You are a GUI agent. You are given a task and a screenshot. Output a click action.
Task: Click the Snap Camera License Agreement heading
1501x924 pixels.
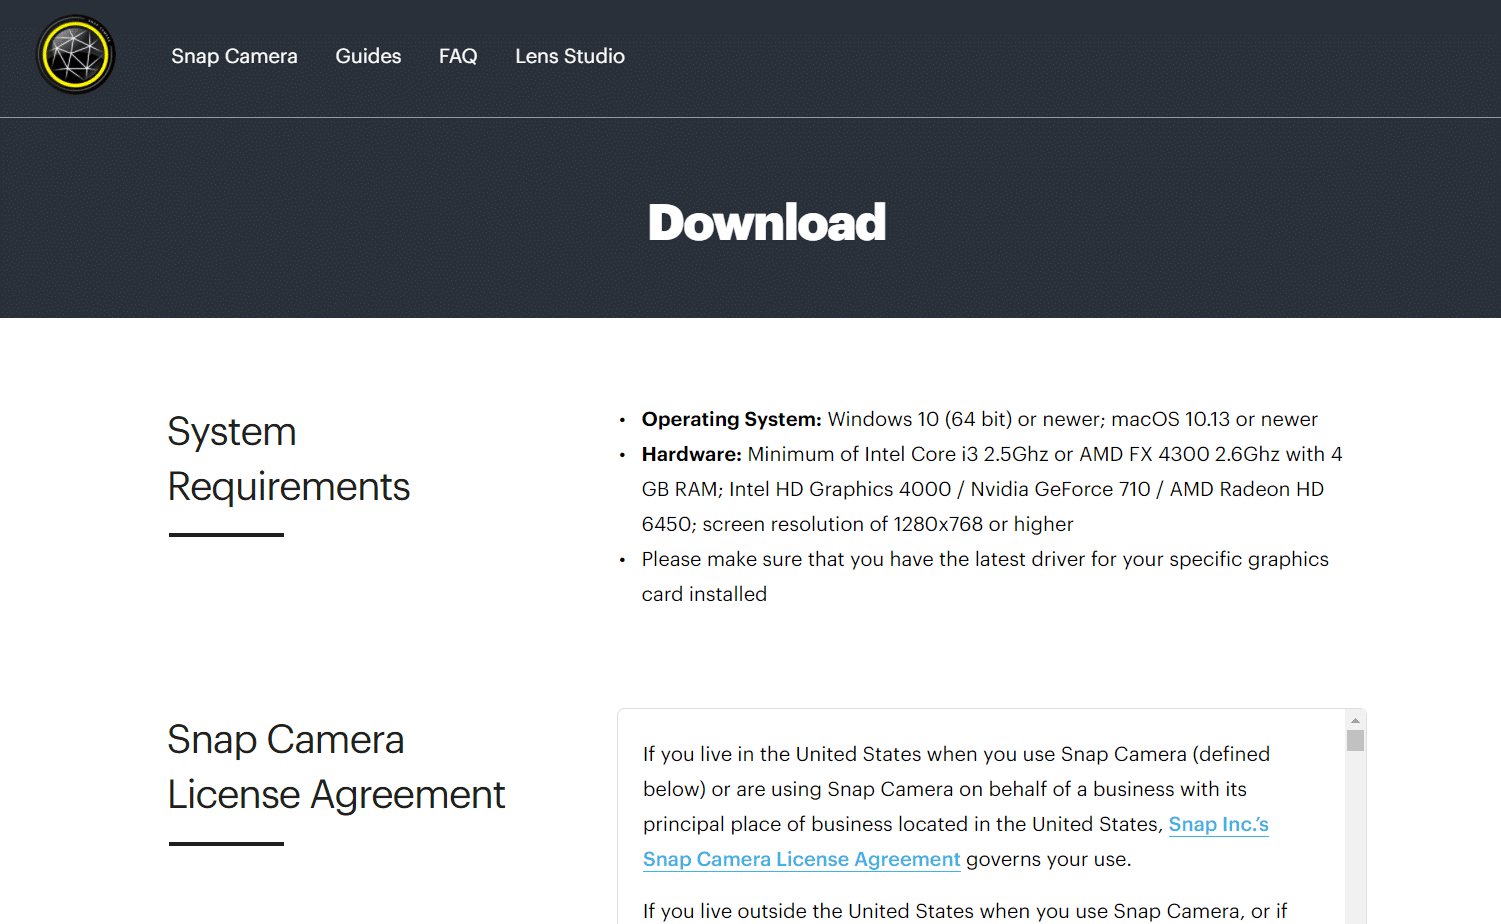coord(336,767)
